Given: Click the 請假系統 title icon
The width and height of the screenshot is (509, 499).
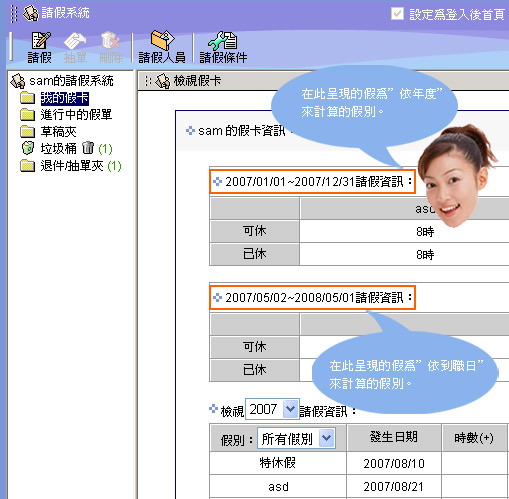Looking at the screenshot, I should click(x=31, y=13).
